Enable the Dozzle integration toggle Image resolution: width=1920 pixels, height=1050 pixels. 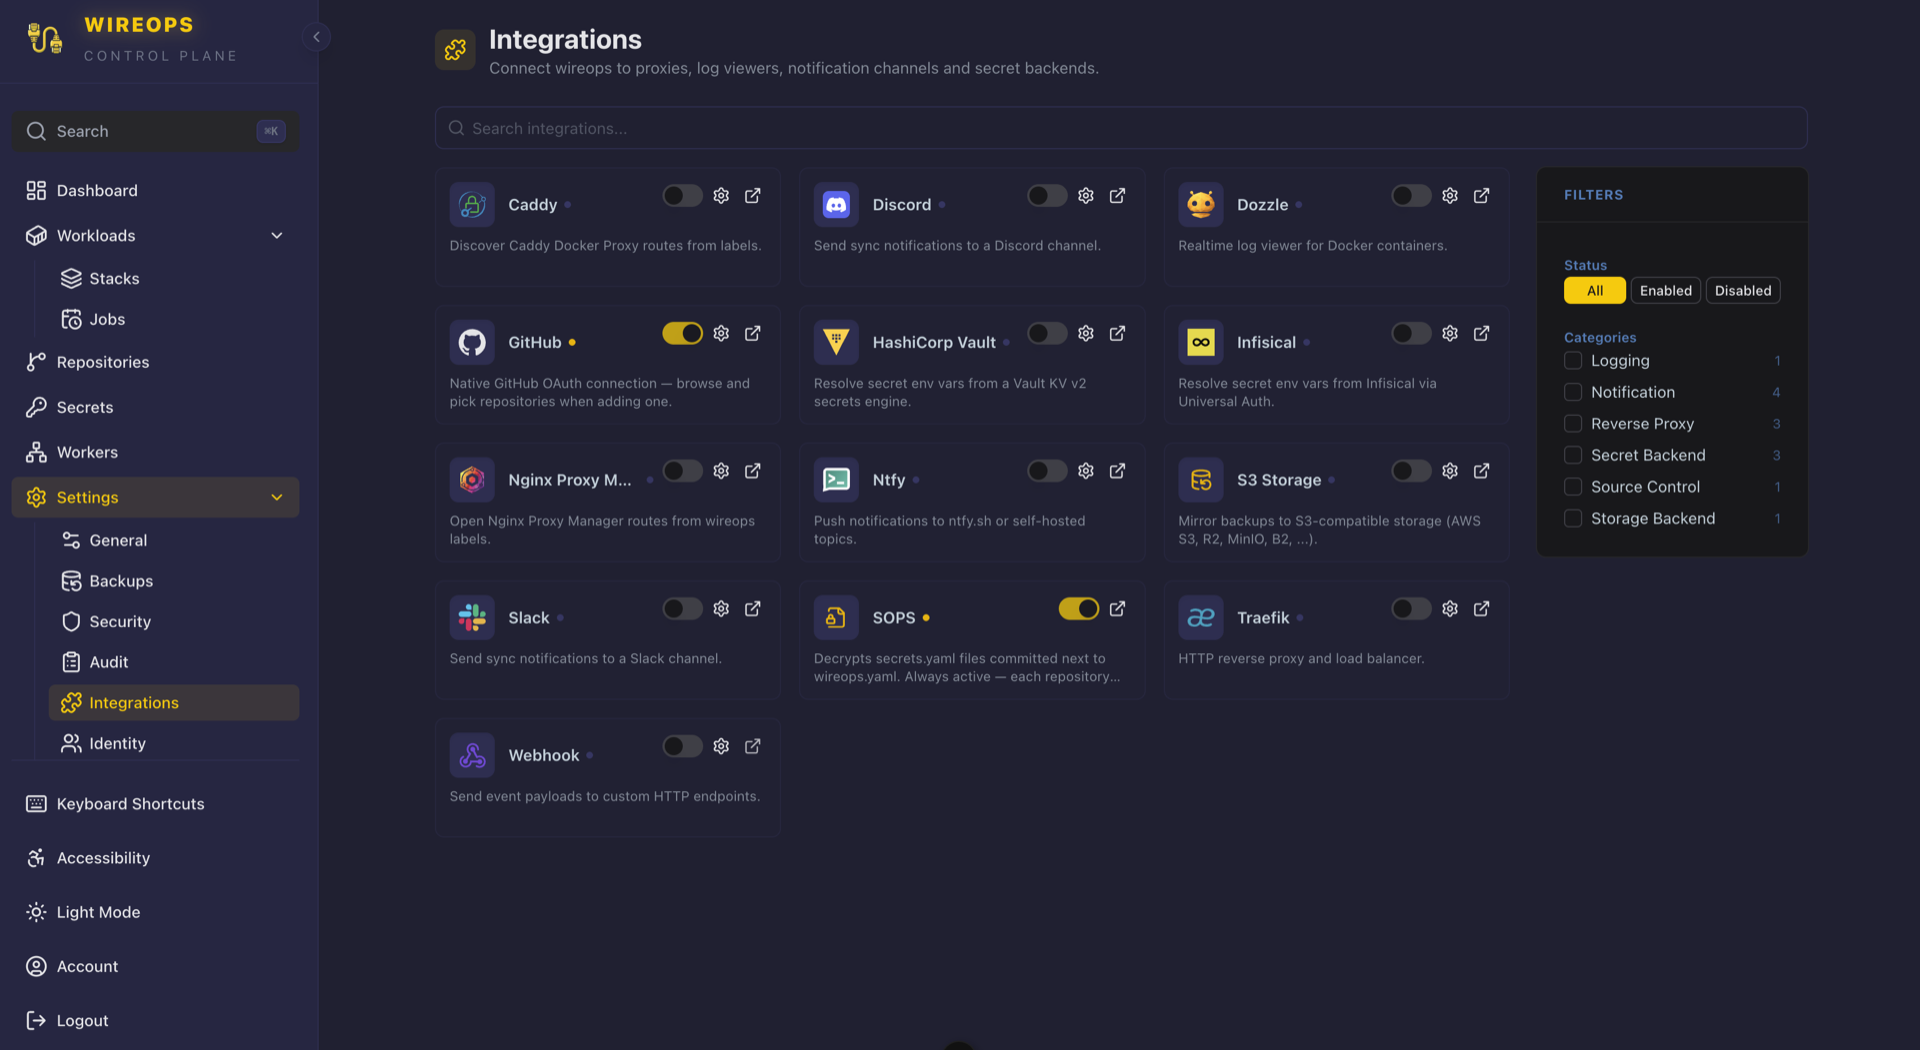(1411, 196)
